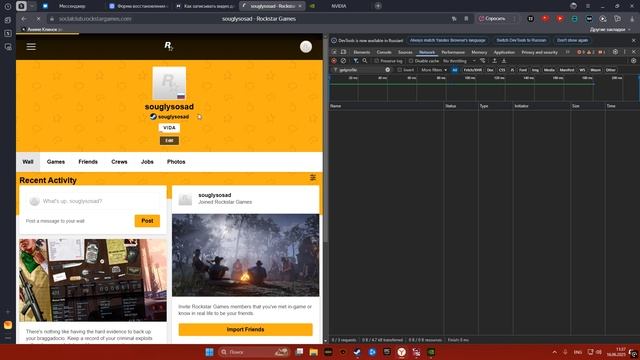The width and height of the screenshot is (640, 360).
Task: Open the DevTools Application tab
Action: pyautogui.click(x=504, y=52)
